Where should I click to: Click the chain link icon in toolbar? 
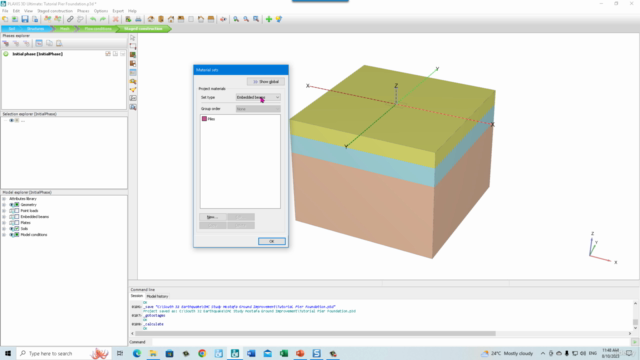70,19
